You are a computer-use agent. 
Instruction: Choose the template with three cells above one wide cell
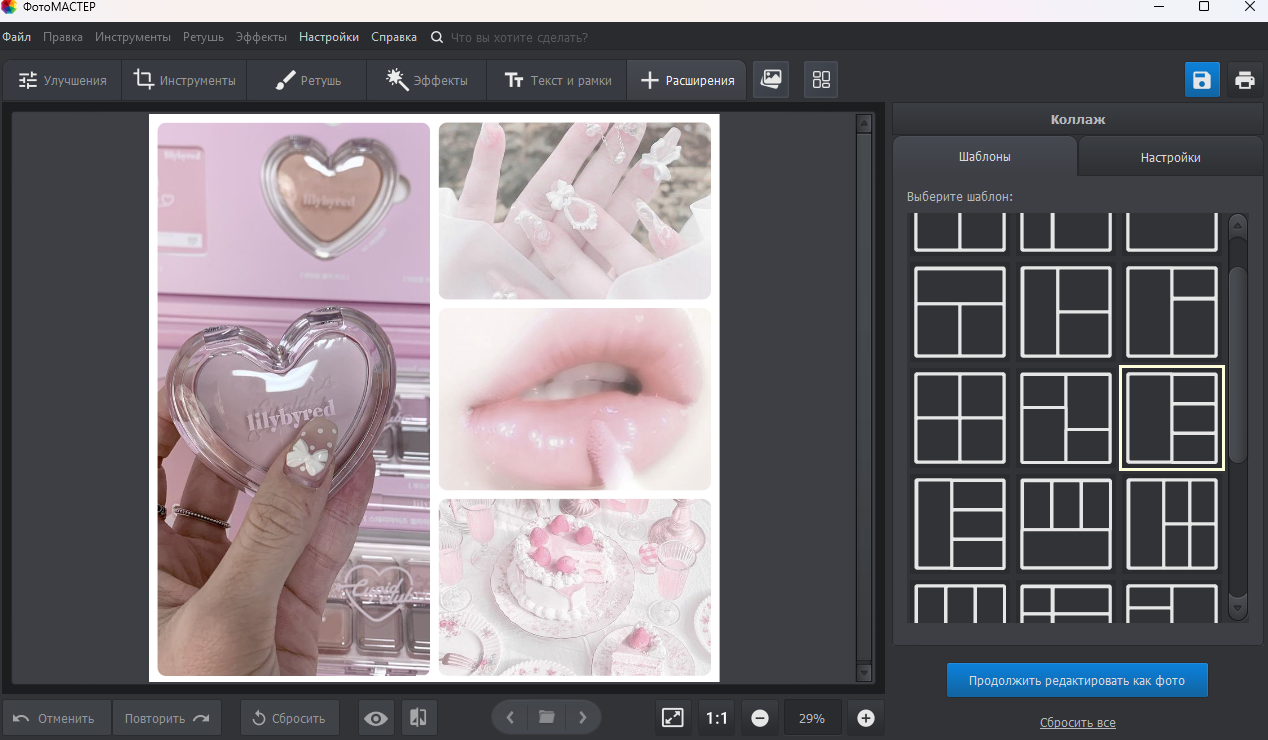click(1066, 524)
